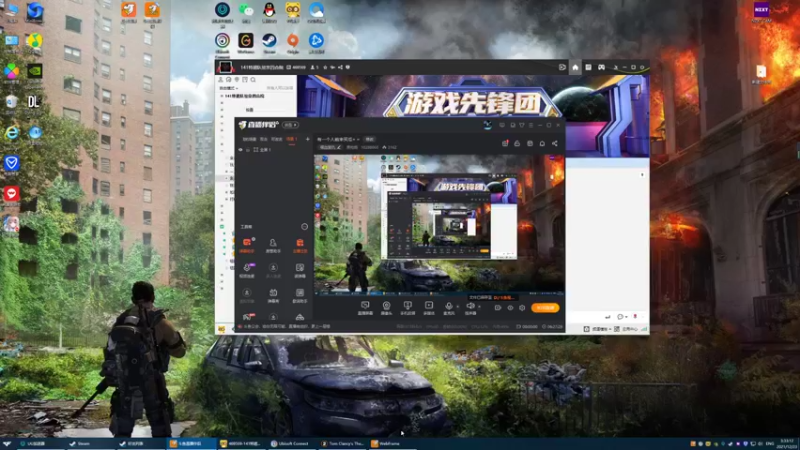This screenshot has width=800, height=450.
Task: Toggle the preview eye icon near start button
Action: coord(510,308)
